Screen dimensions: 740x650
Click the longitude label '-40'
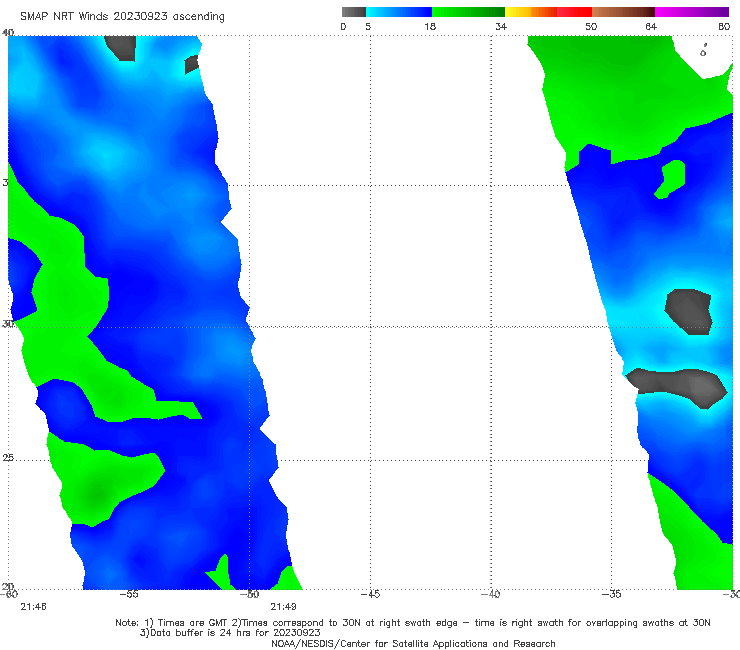491,594
